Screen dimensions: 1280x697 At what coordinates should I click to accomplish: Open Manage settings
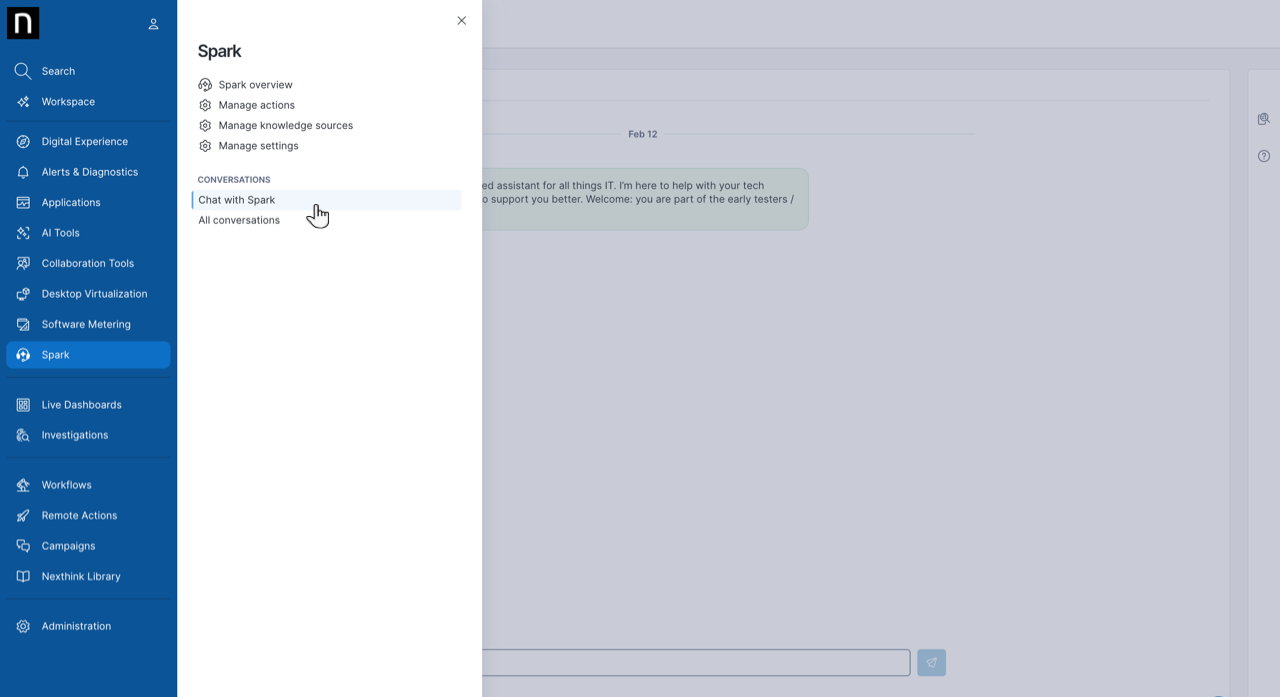(x=258, y=146)
